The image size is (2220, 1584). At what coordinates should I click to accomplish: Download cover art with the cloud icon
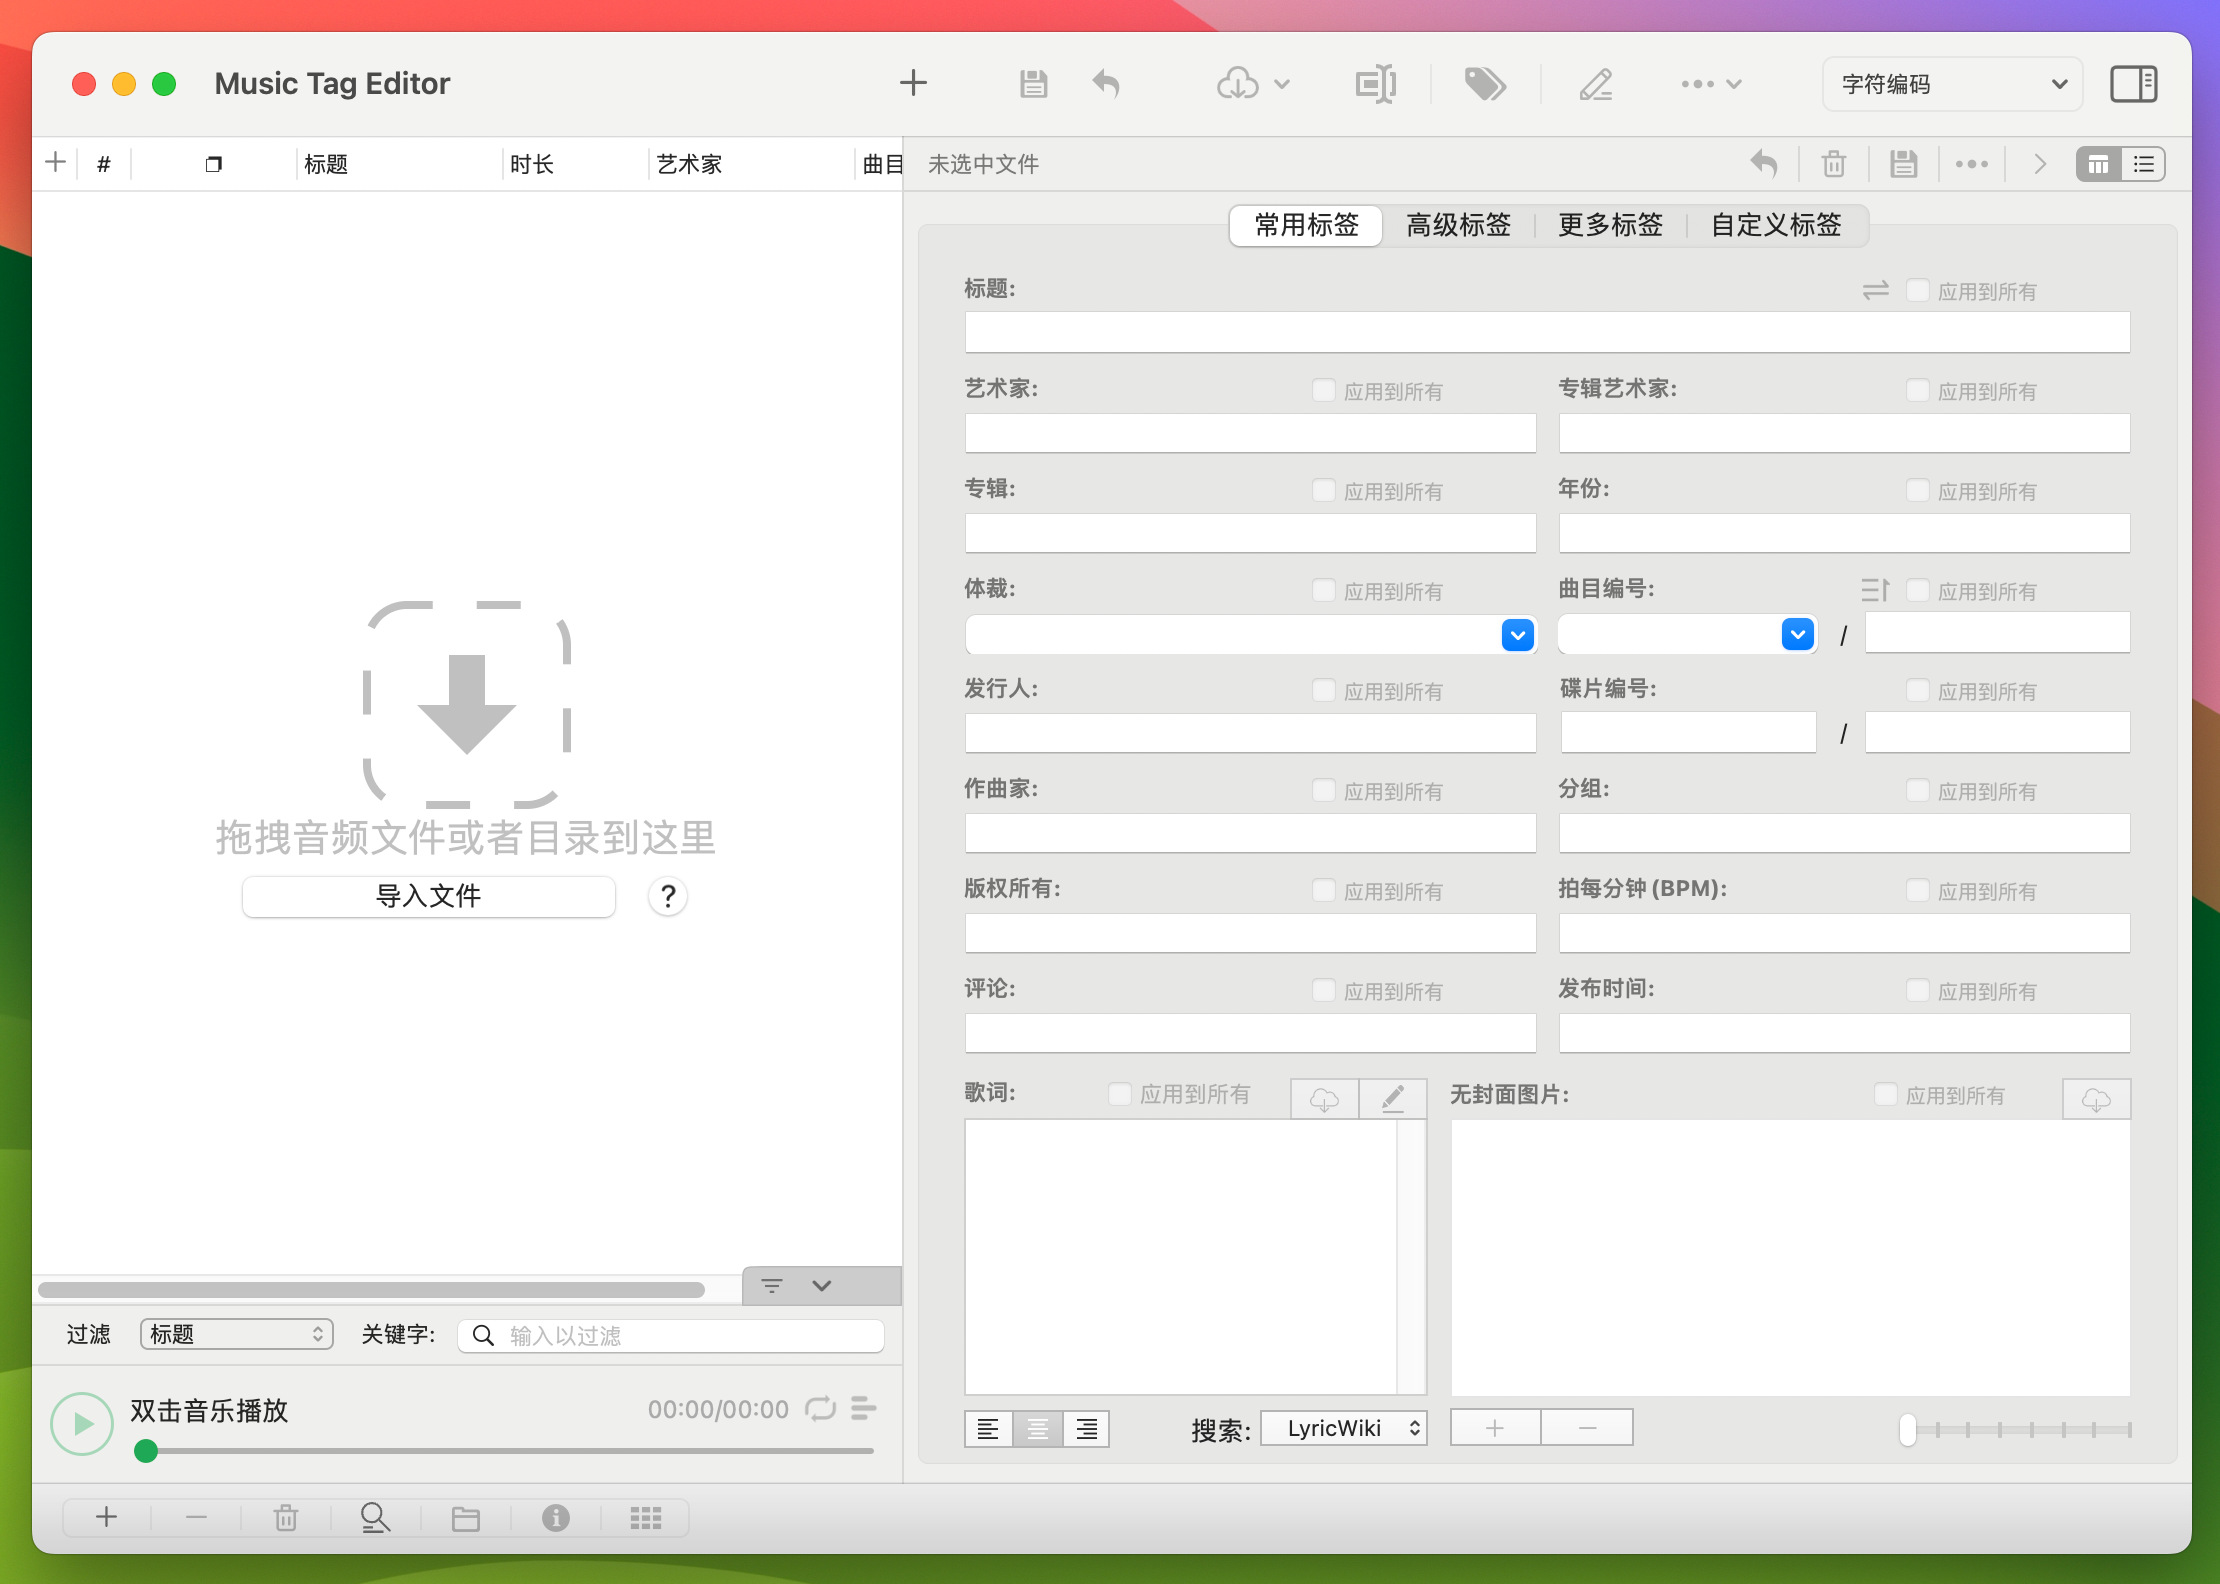2096,1099
